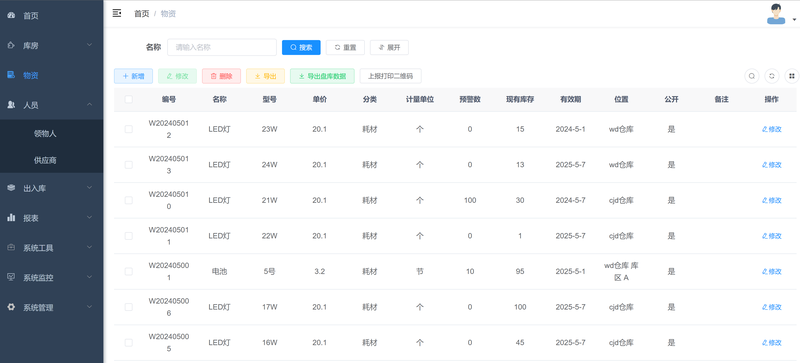Click the blue 搜索 button
Viewport: 800px width, 363px height.
[301, 47]
